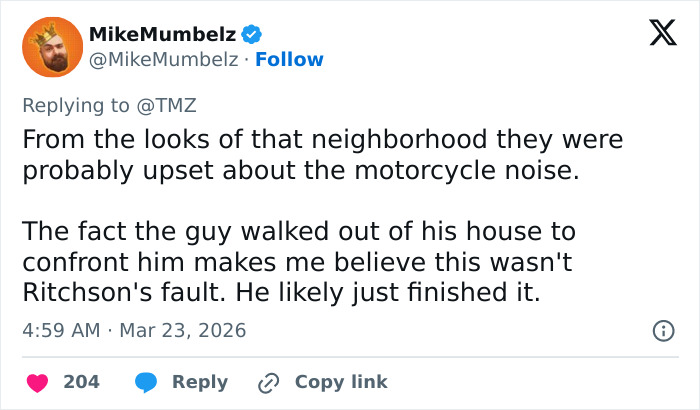Follow MikeMumbelz via the Follow link

(x=289, y=60)
